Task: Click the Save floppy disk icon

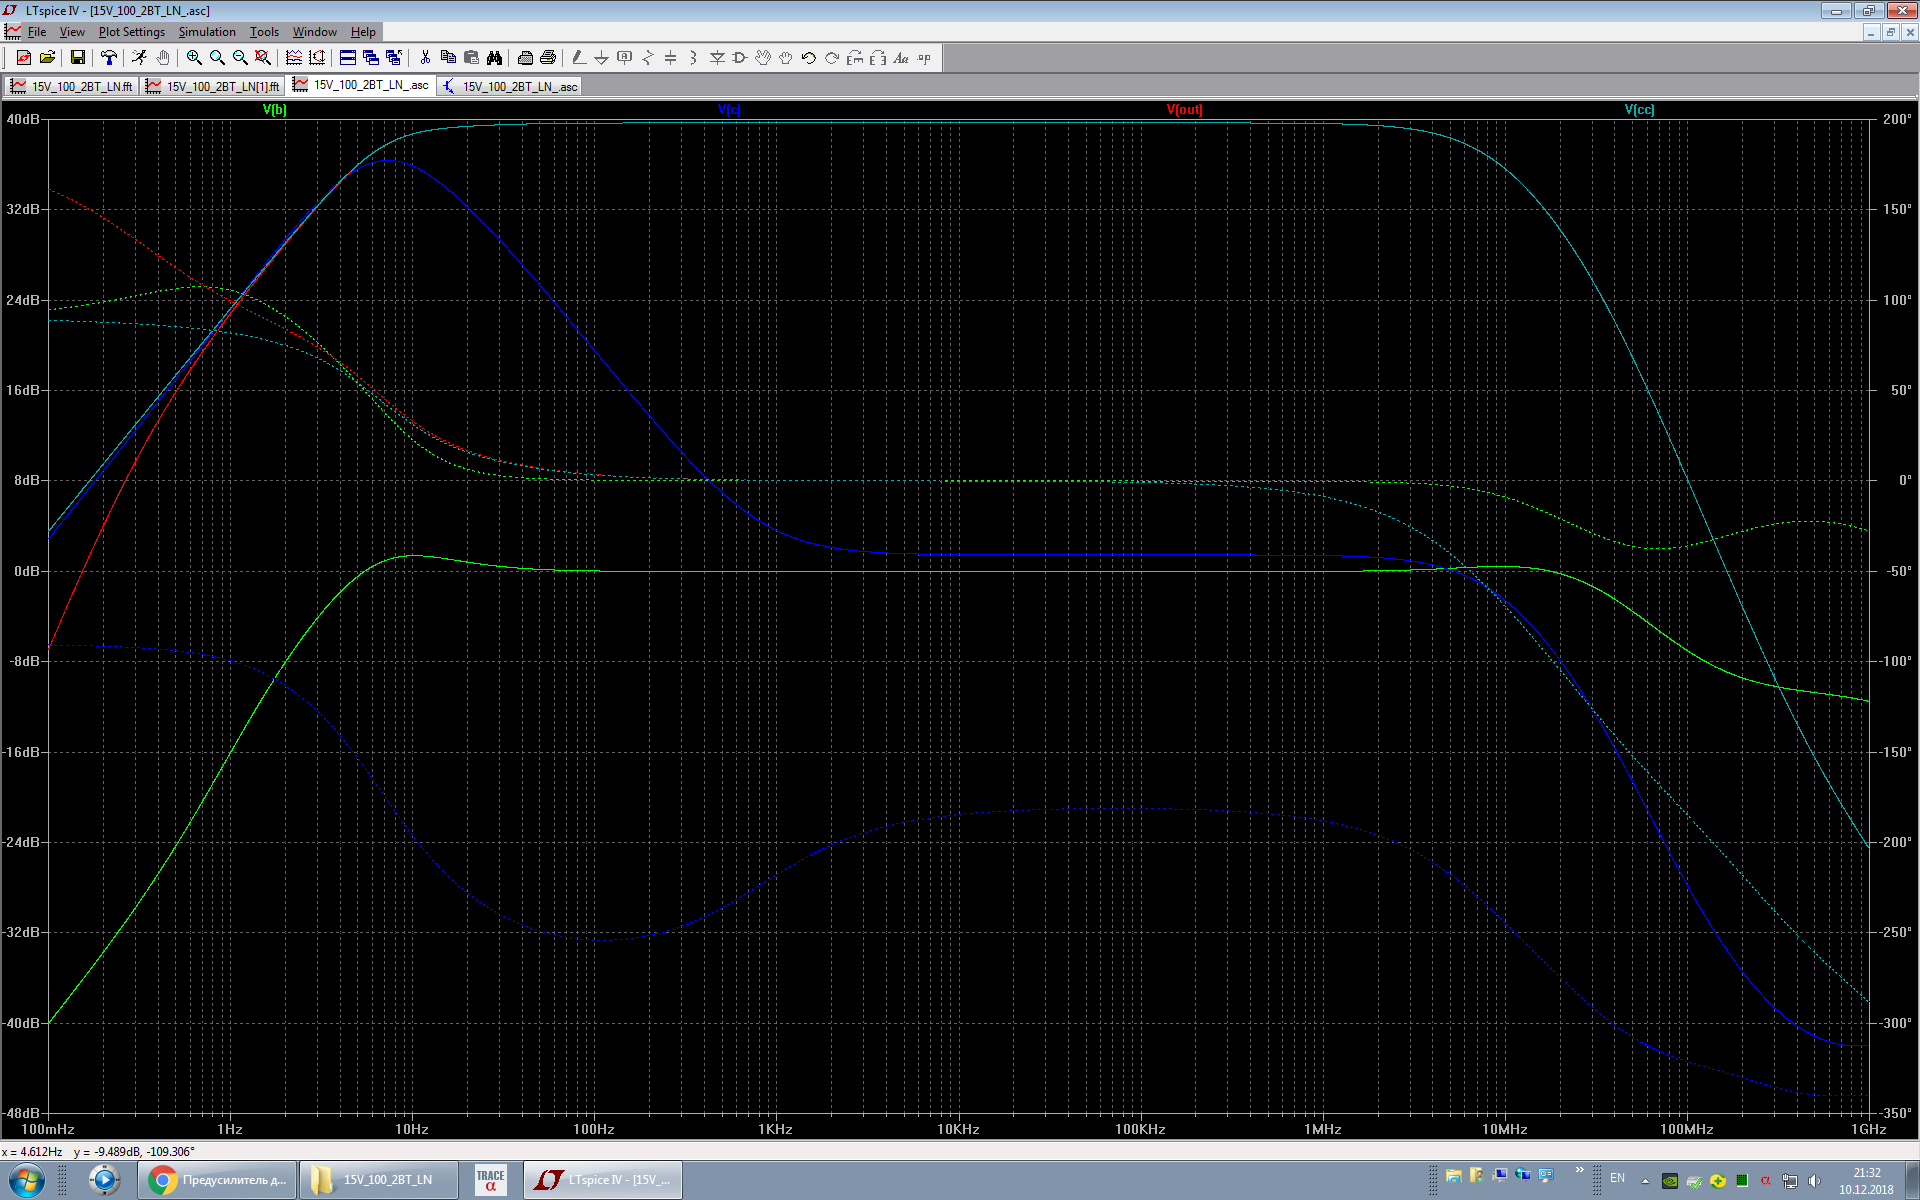Action: pos(78,58)
